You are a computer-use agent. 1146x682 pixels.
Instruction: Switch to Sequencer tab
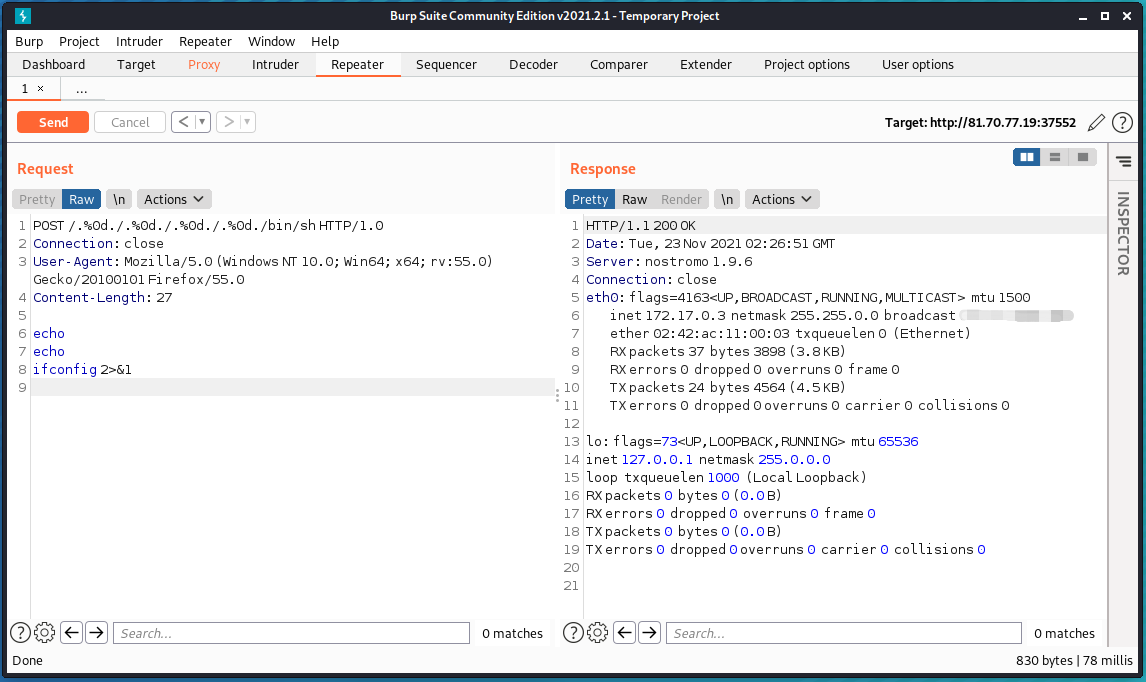[x=447, y=64]
